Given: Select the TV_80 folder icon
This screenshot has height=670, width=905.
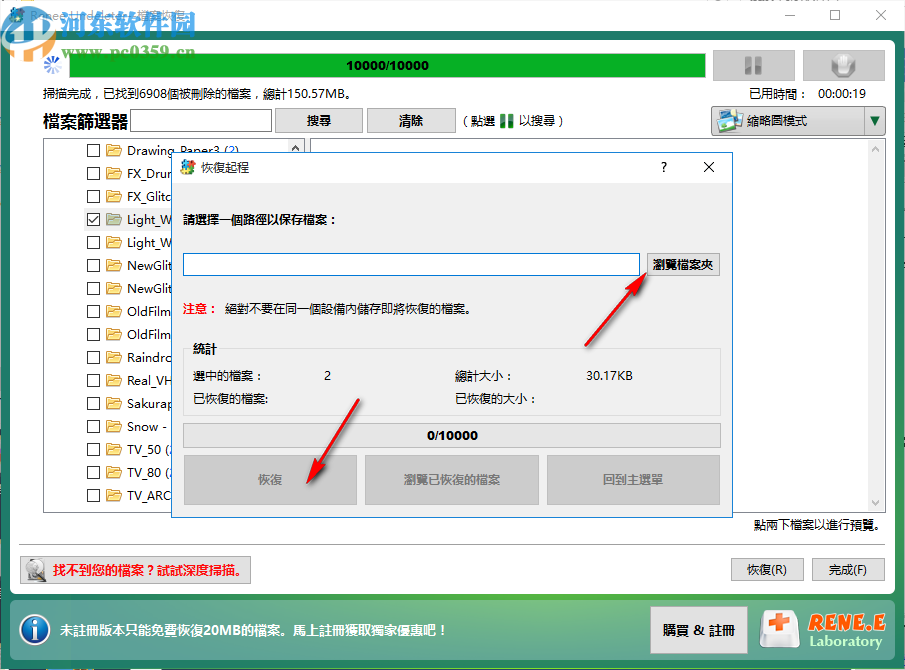Looking at the screenshot, I should tap(114, 472).
